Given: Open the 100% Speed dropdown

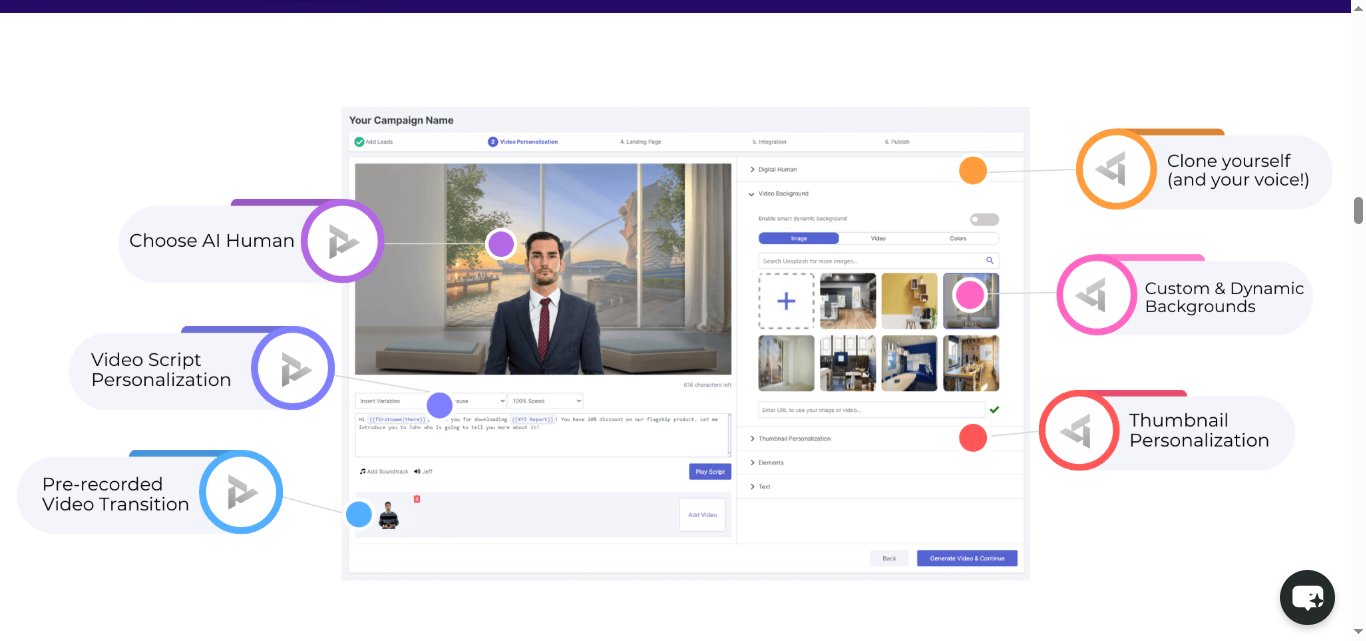Looking at the screenshot, I should coord(545,401).
